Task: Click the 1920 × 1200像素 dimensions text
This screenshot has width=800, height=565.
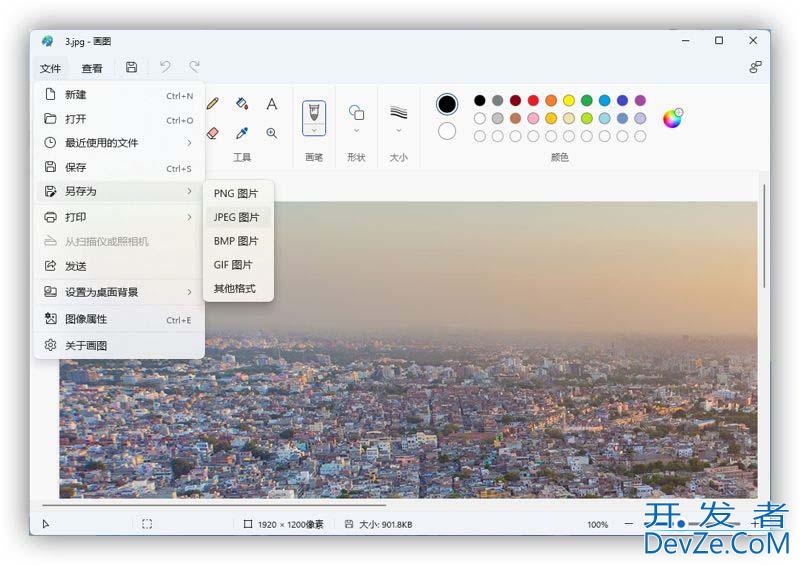Action: (291, 524)
